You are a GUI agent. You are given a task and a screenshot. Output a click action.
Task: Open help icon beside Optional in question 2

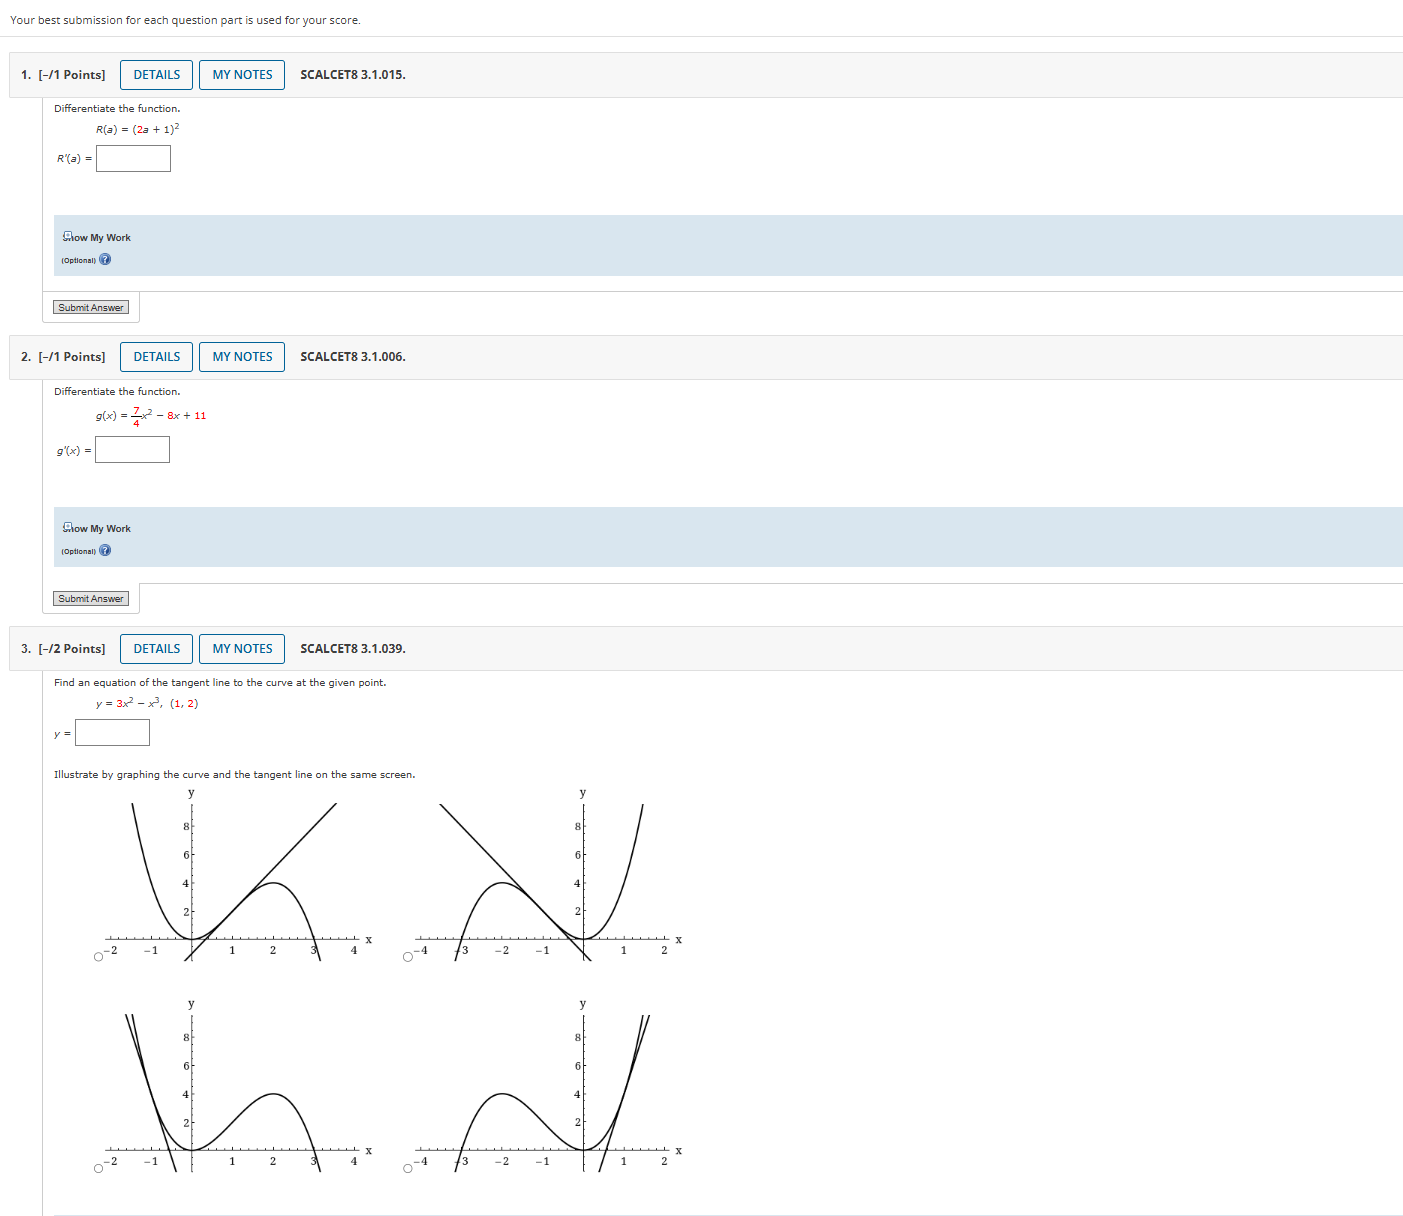[105, 551]
